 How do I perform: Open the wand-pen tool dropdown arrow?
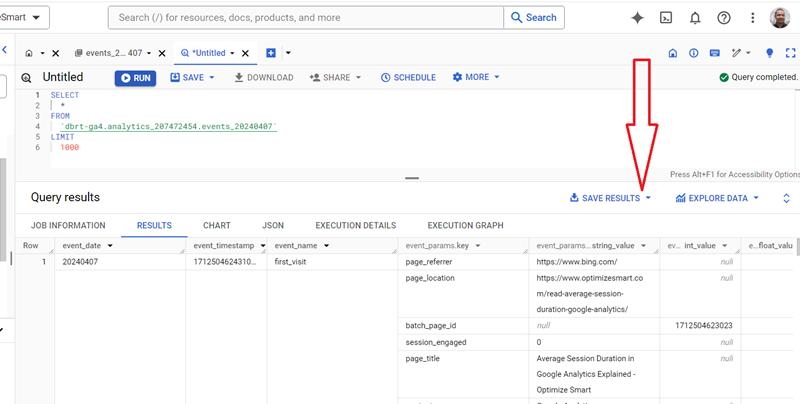pos(748,53)
